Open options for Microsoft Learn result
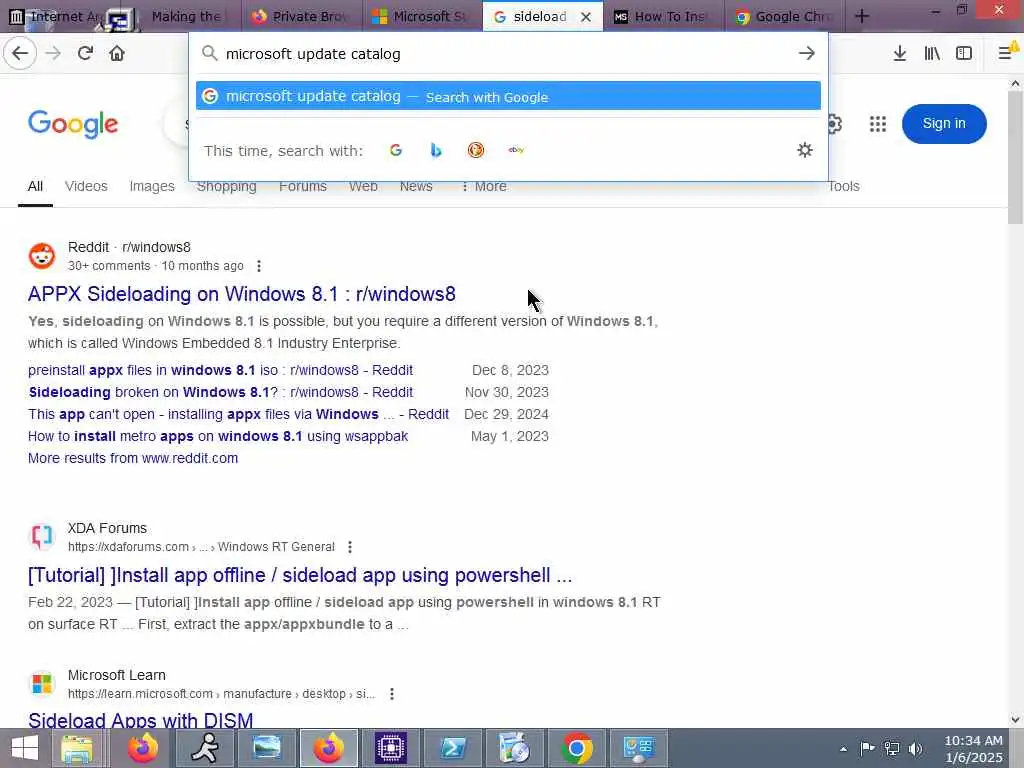 (392, 694)
